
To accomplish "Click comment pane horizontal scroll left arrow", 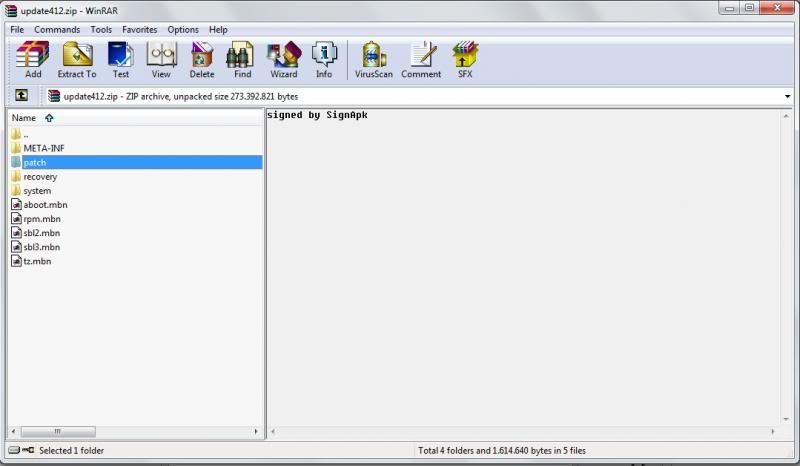I will point(273,431).
